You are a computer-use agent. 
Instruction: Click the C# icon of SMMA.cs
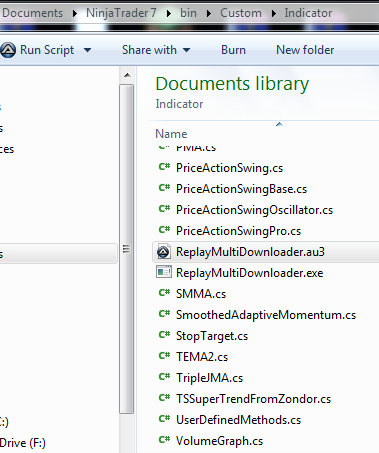click(164, 293)
